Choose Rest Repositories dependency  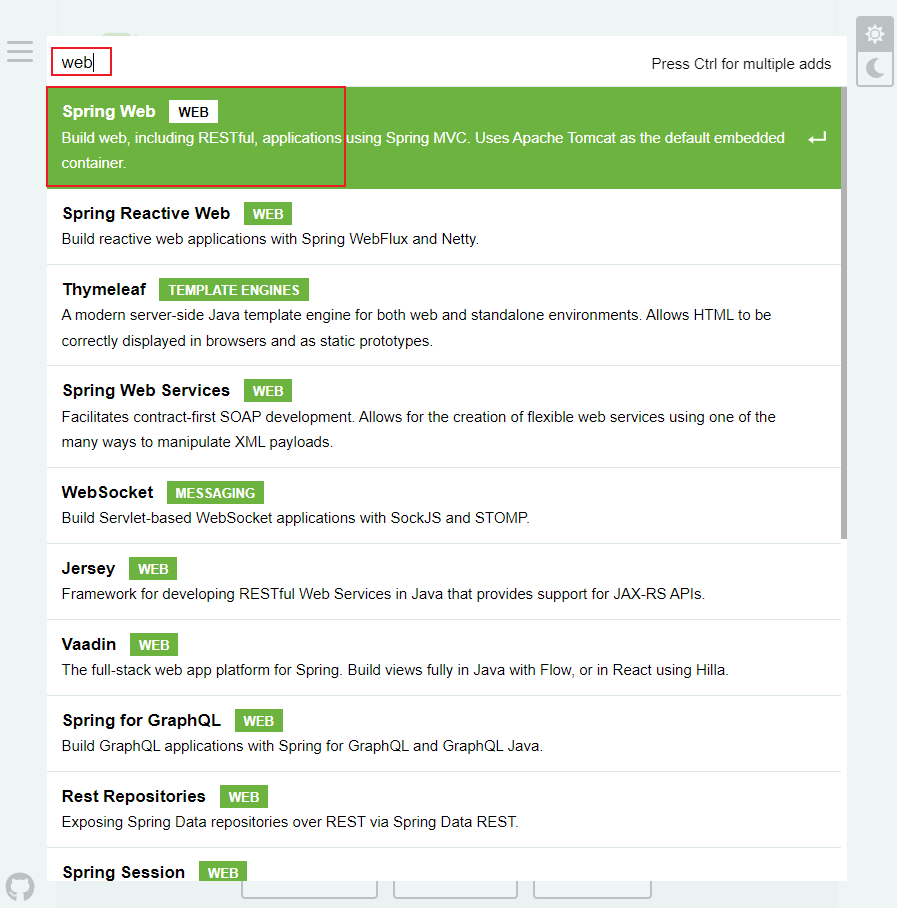[444, 810]
